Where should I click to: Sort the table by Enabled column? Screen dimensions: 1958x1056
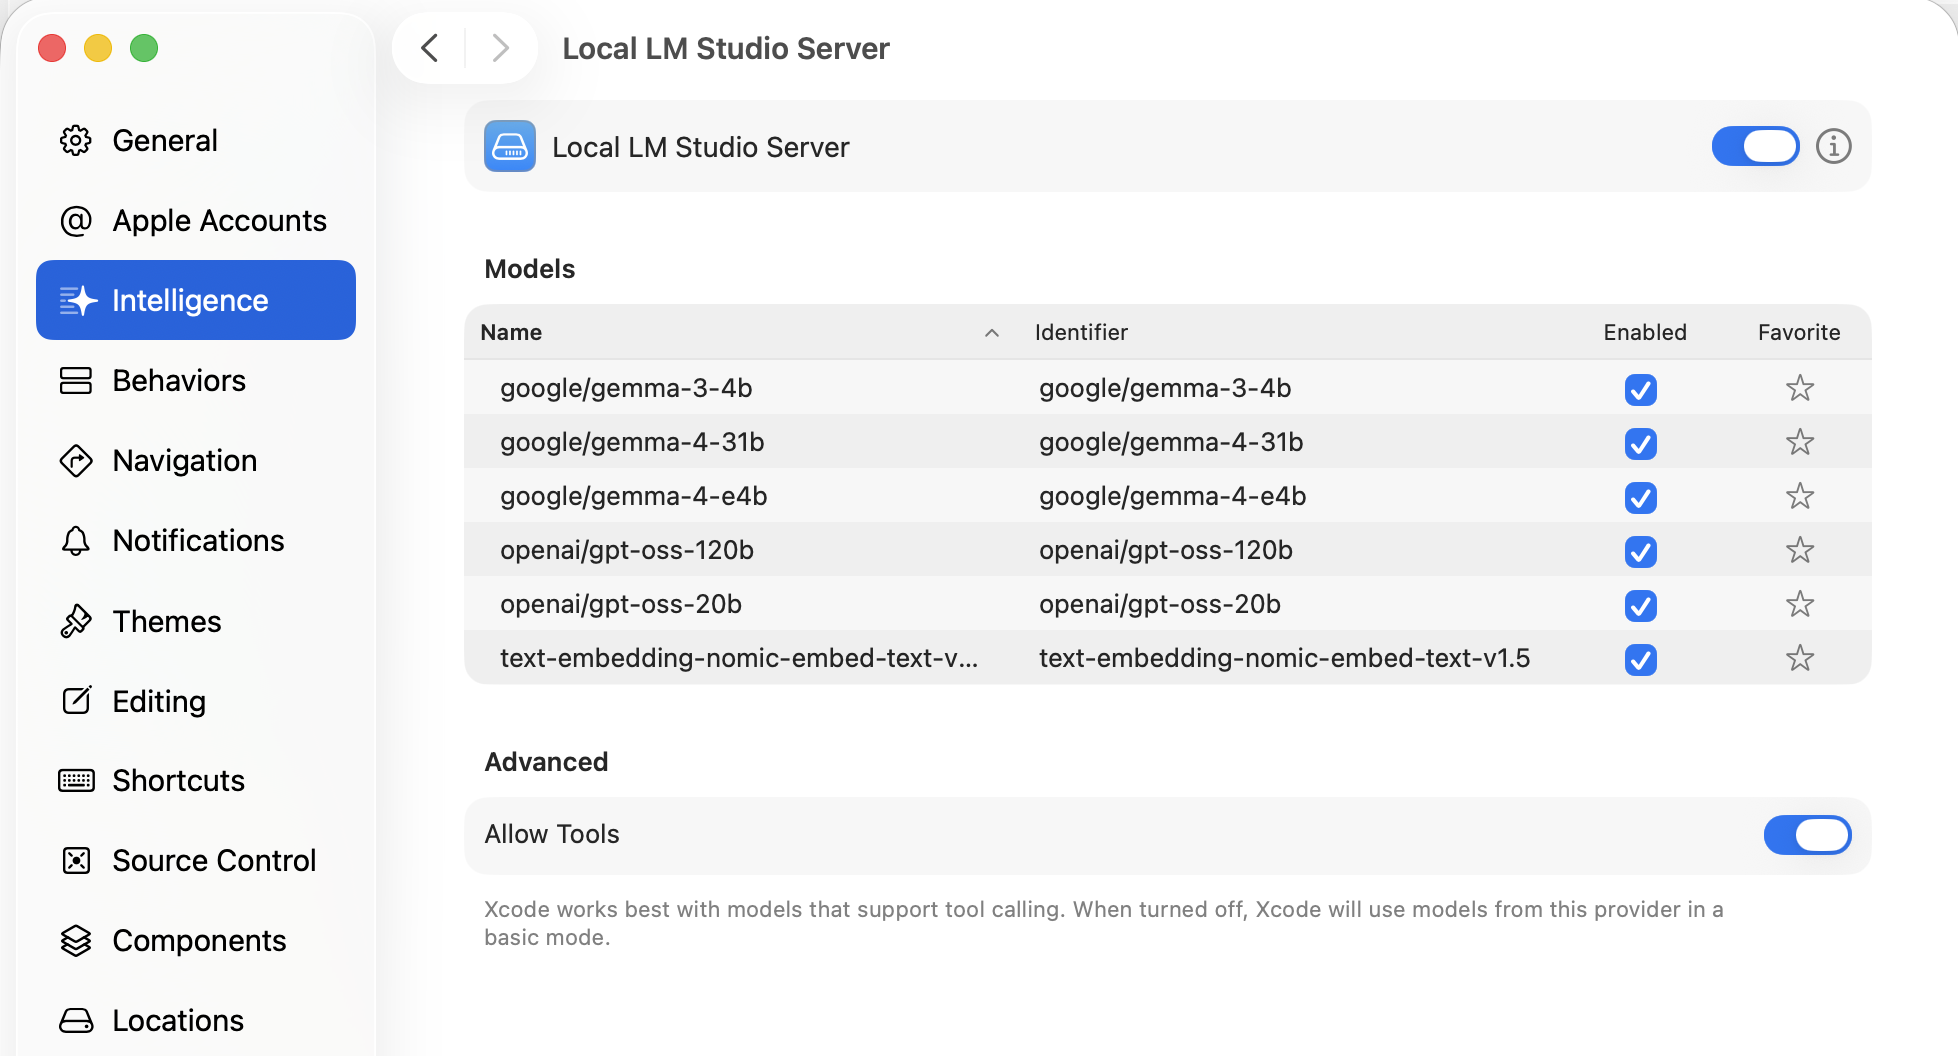(1644, 333)
